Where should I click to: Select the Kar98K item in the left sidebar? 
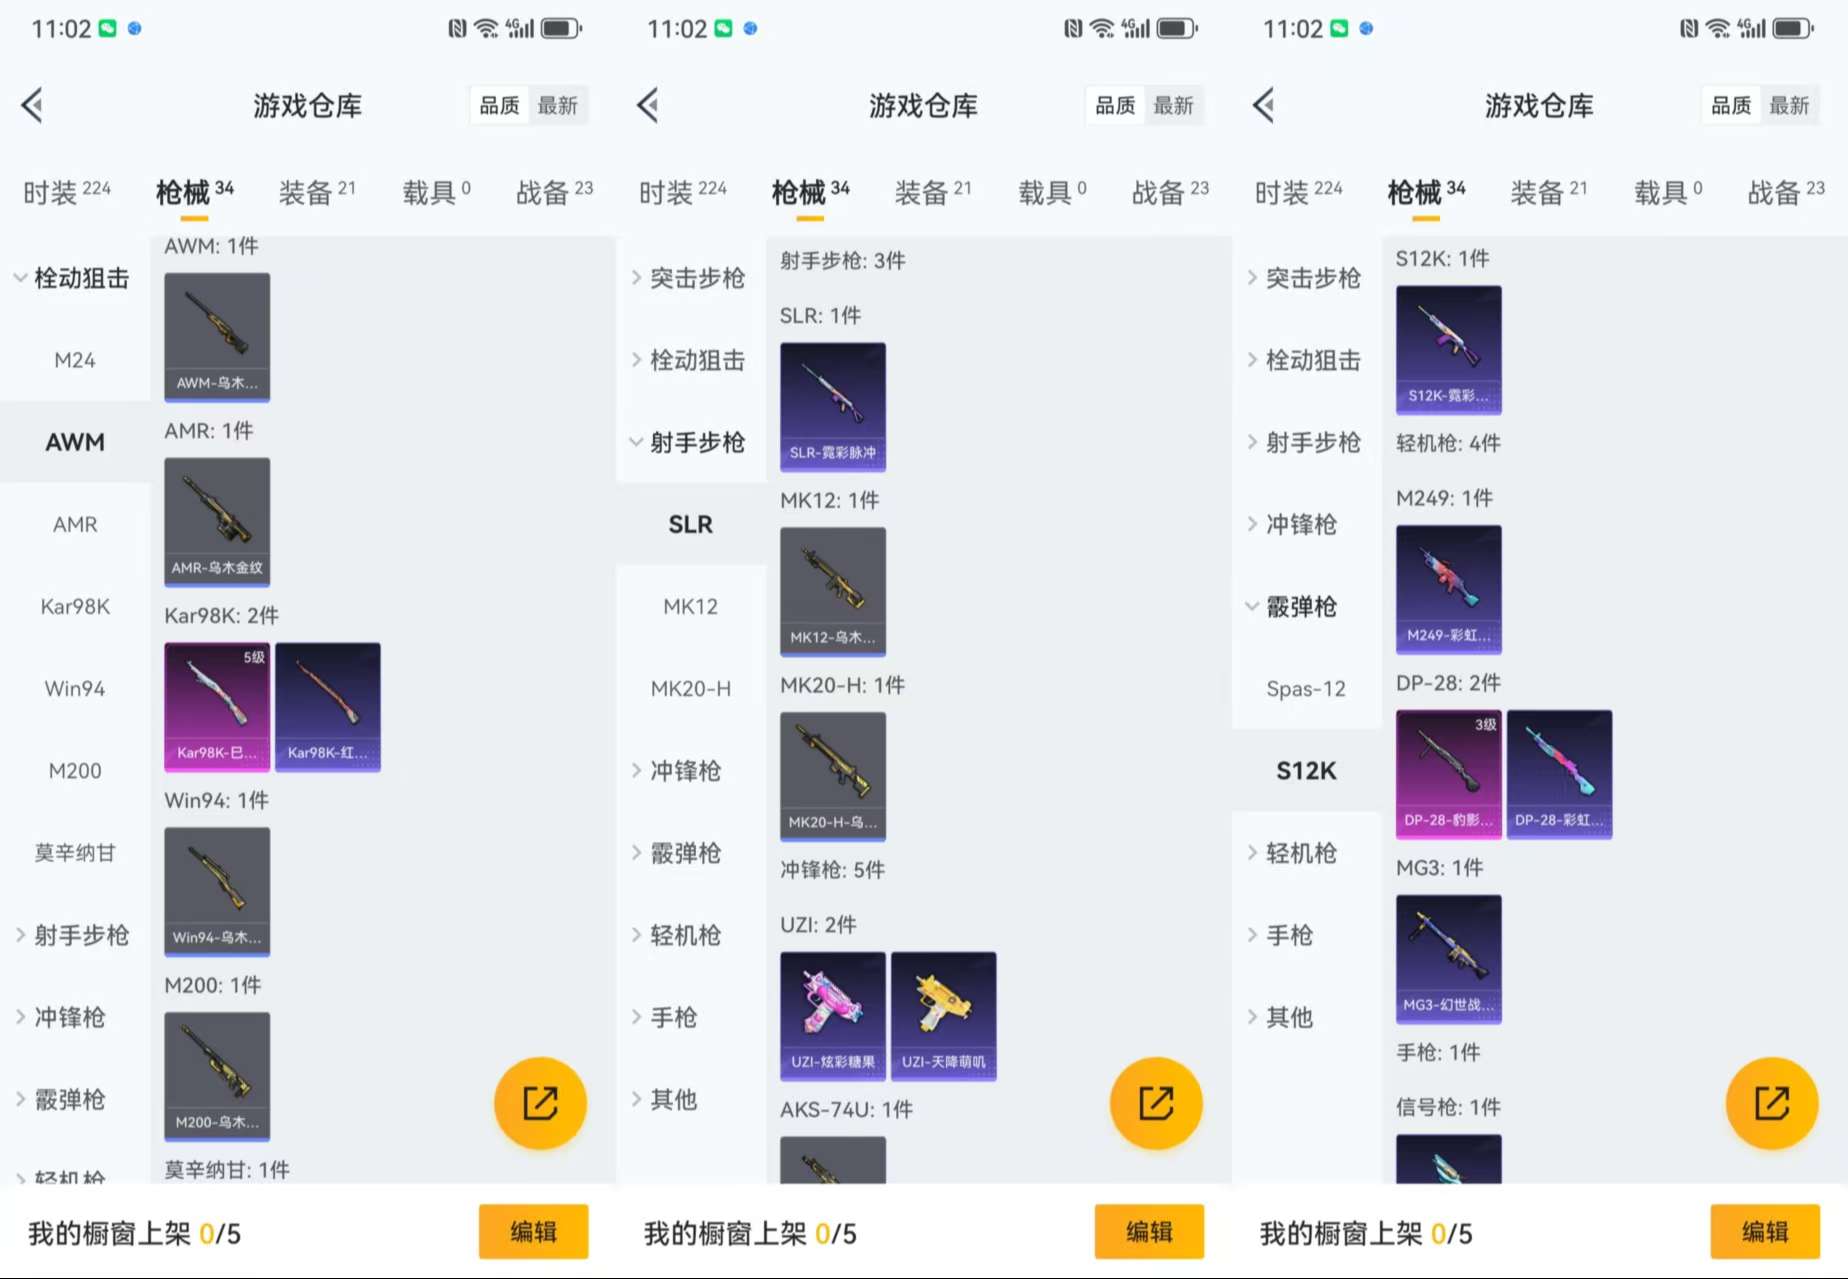point(75,606)
